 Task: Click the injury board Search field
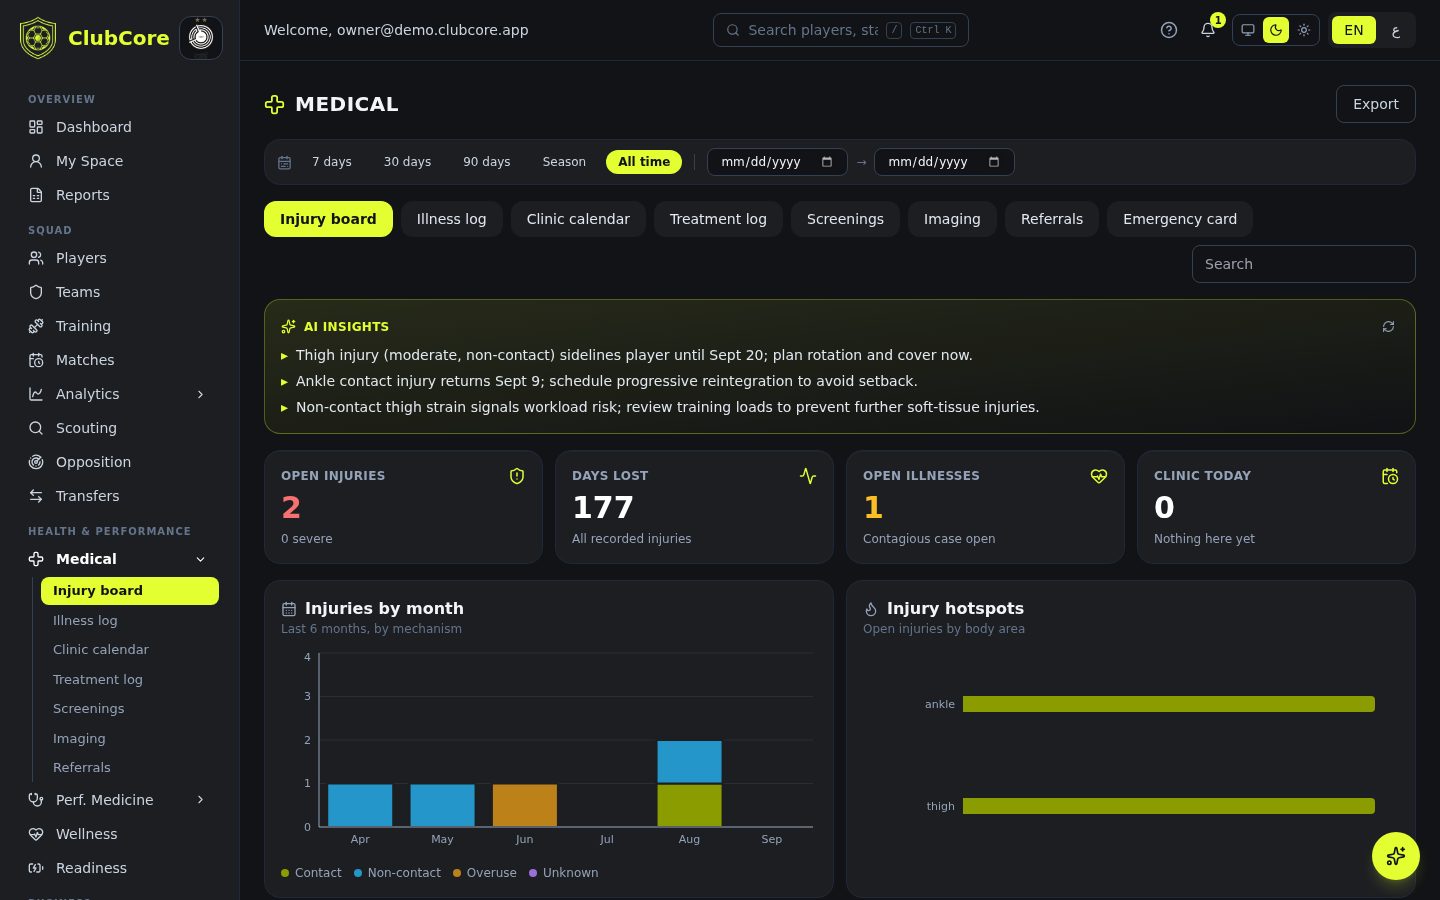point(1304,264)
